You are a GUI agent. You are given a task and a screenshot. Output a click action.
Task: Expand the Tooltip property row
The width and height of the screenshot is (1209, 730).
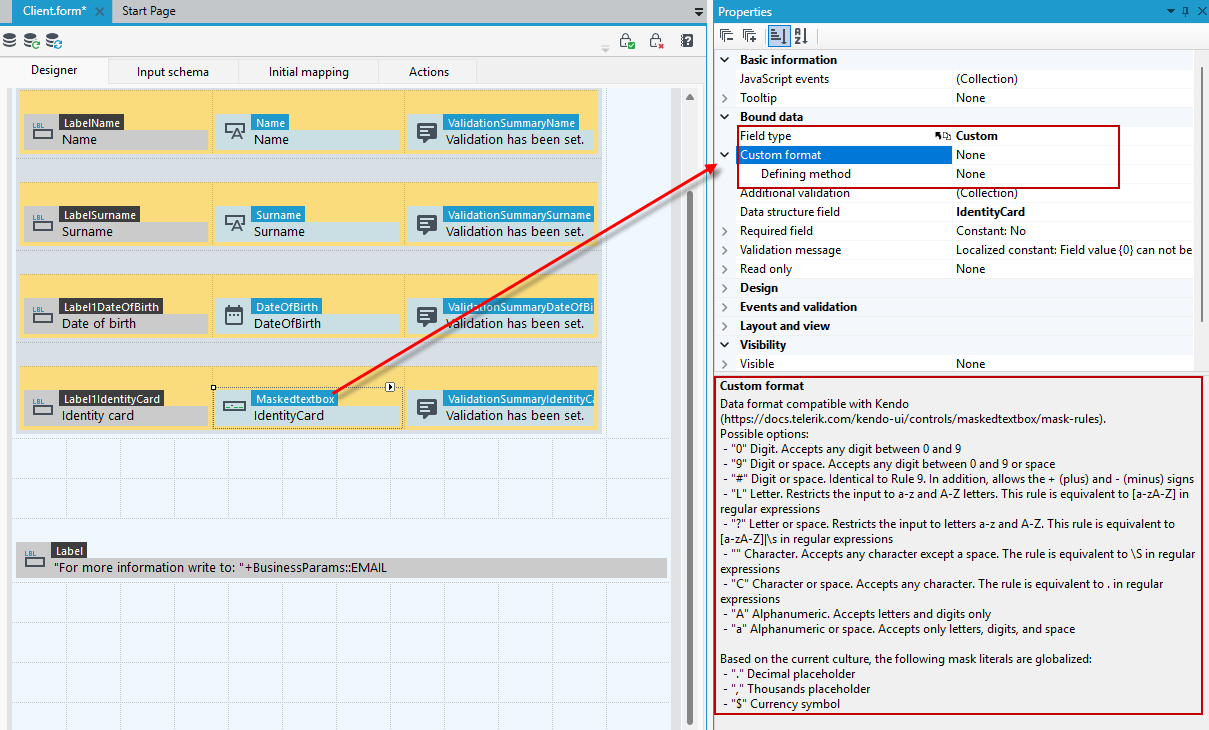pos(725,98)
